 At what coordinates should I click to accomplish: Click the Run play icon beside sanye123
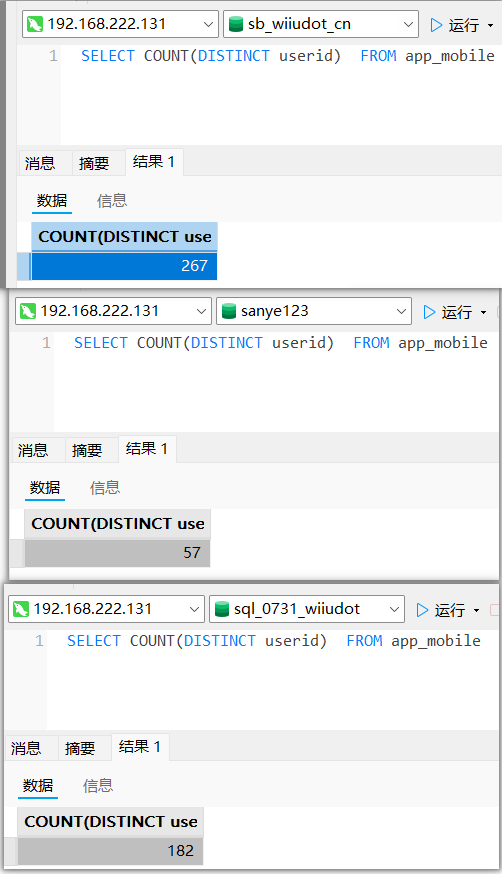coord(429,312)
